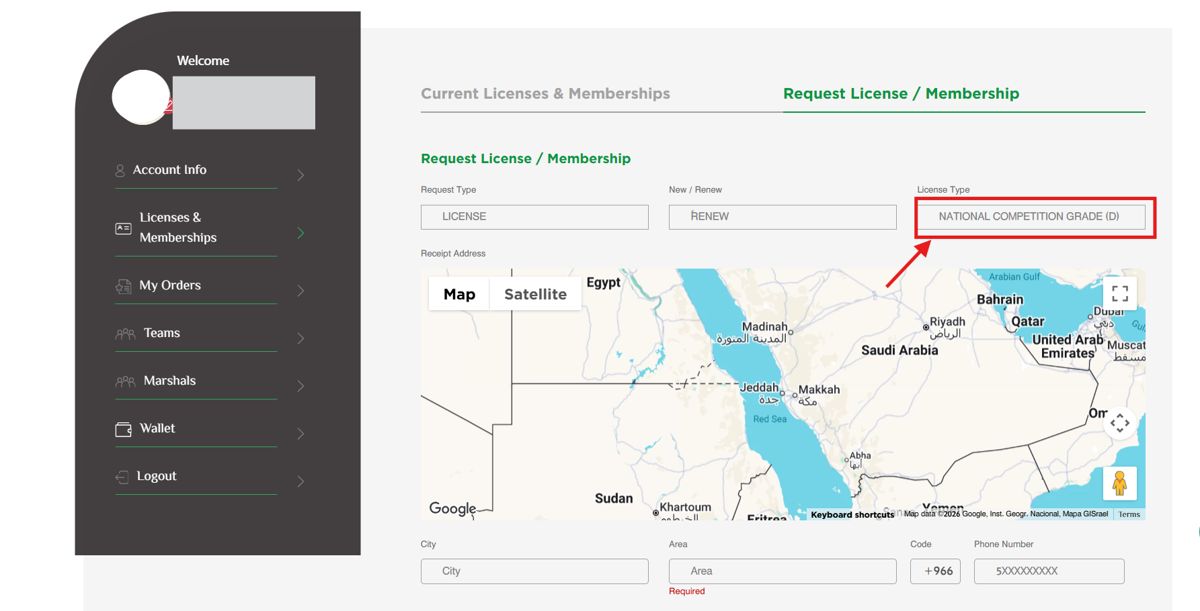Screen dimensions: 1200x611
Task: Open the map camera controls icon
Action: click(x=1120, y=423)
